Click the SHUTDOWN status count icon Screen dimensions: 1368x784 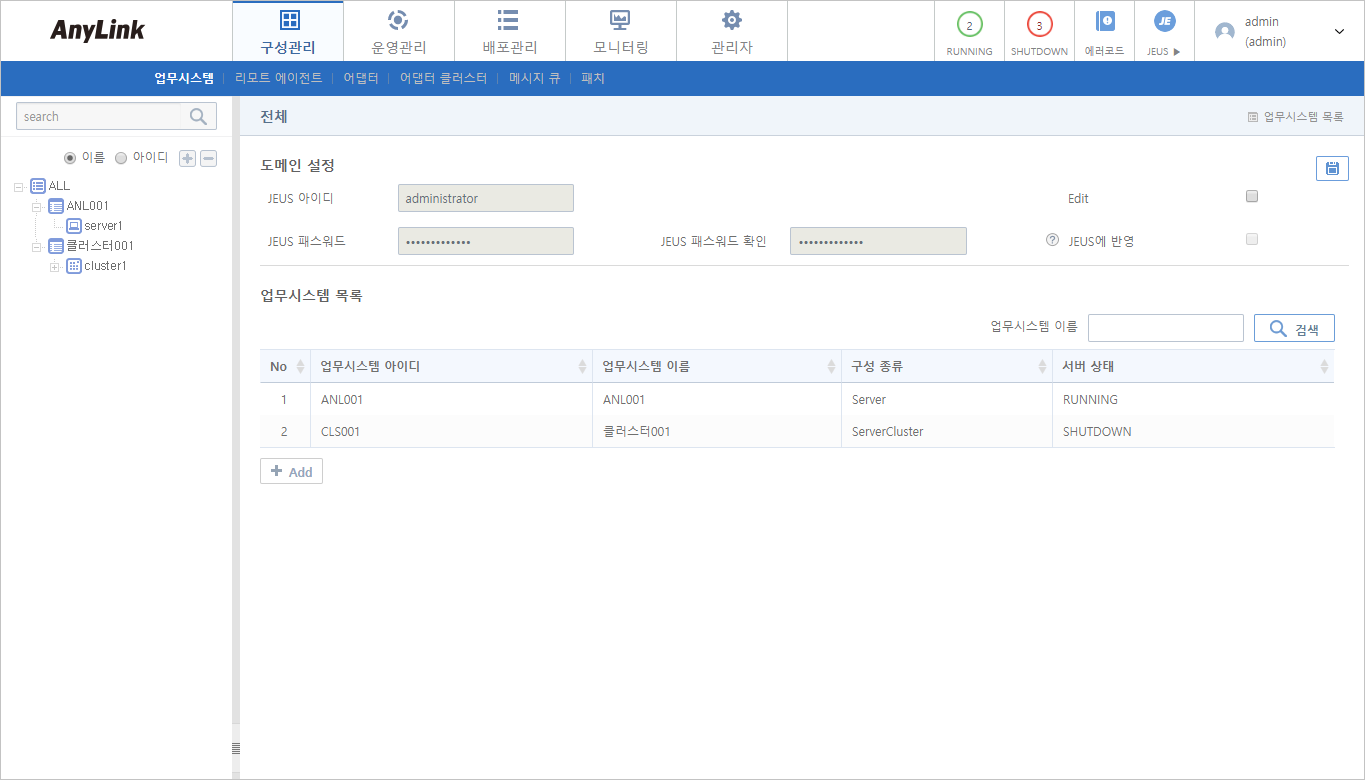point(1039,26)
